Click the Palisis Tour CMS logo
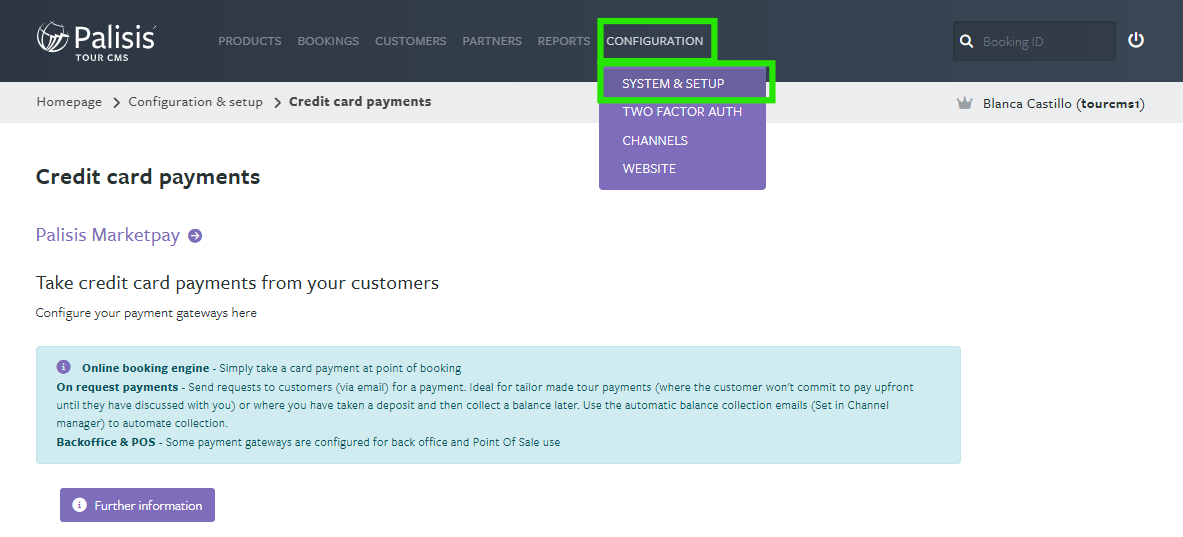 96,41
